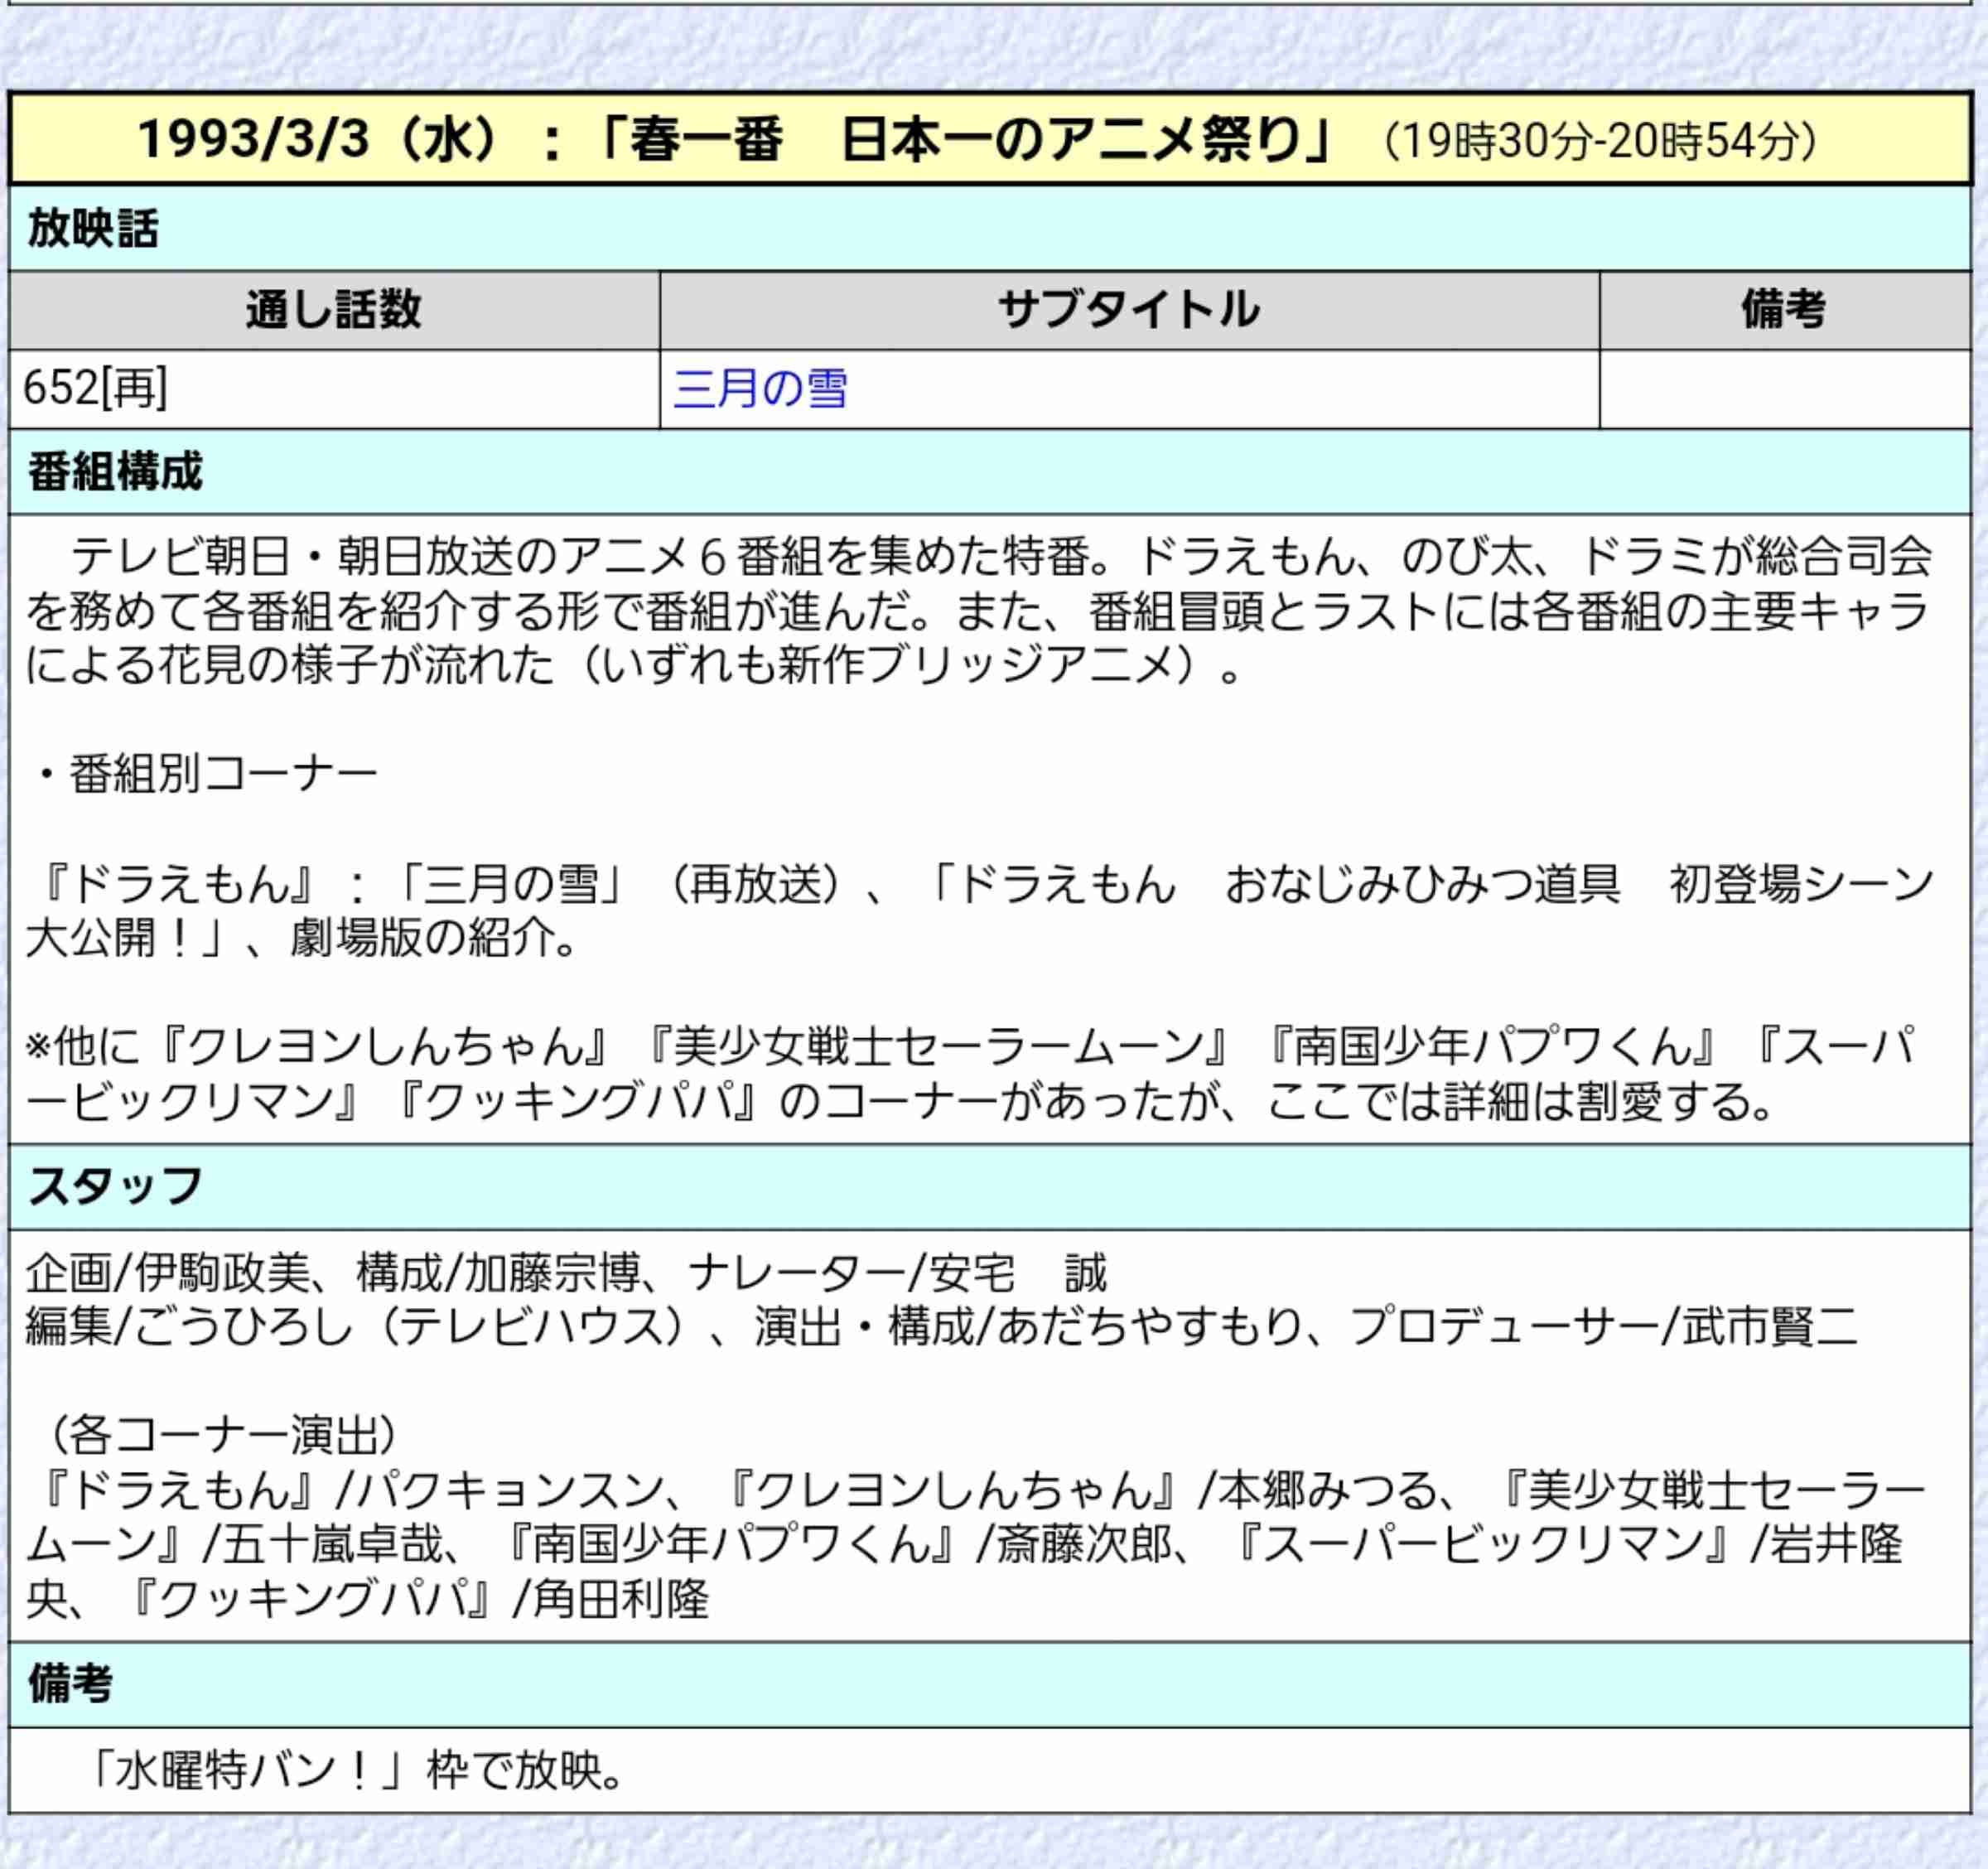Click the ナレーター/安宅 誠 credit
Screen dimensions: 1988x1869
897,1273
